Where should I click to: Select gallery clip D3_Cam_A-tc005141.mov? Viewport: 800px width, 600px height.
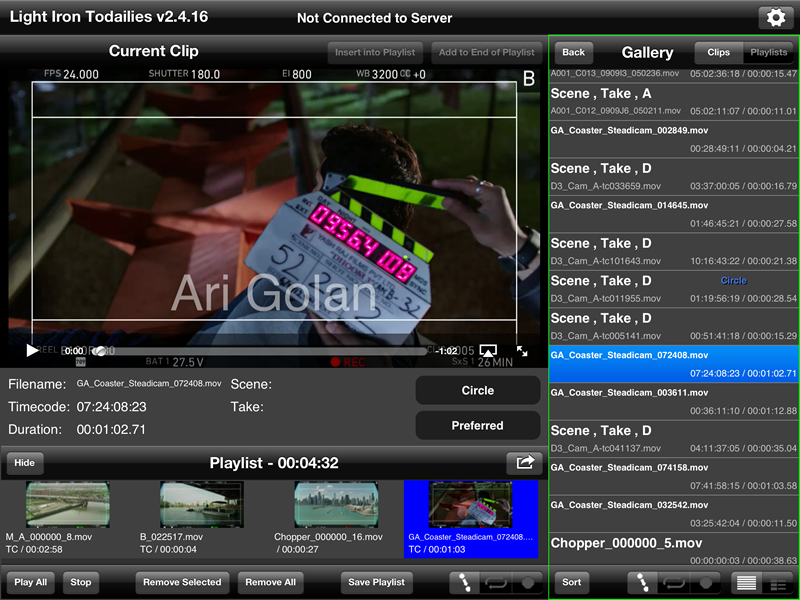click(673, 327)
